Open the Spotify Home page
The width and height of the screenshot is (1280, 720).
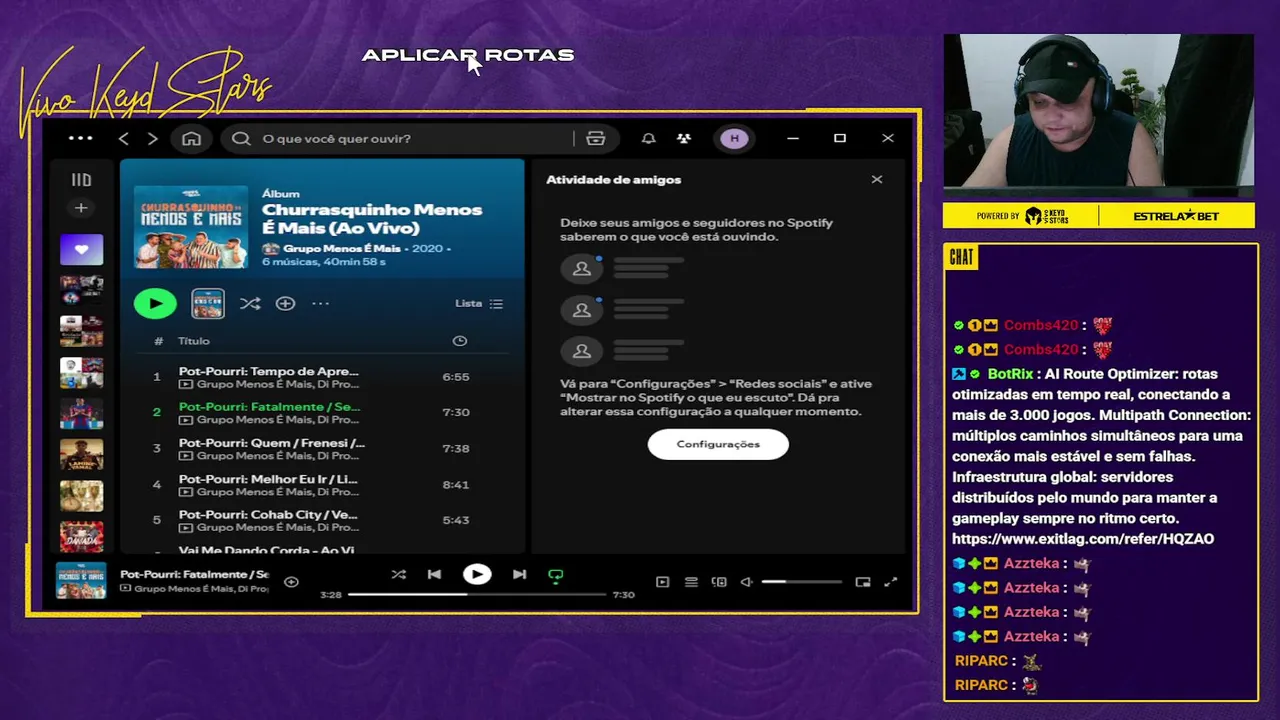[191, 138]
